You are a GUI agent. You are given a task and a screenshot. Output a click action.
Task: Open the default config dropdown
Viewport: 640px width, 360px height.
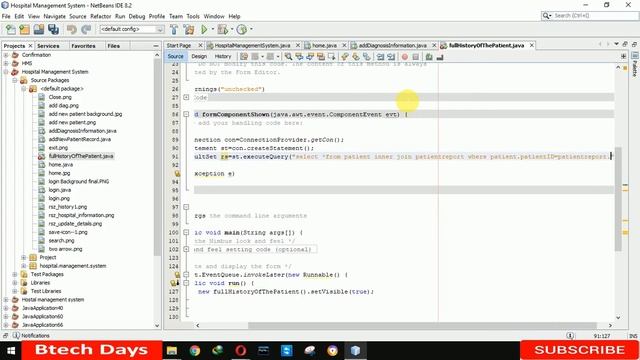tap(132, 29)
